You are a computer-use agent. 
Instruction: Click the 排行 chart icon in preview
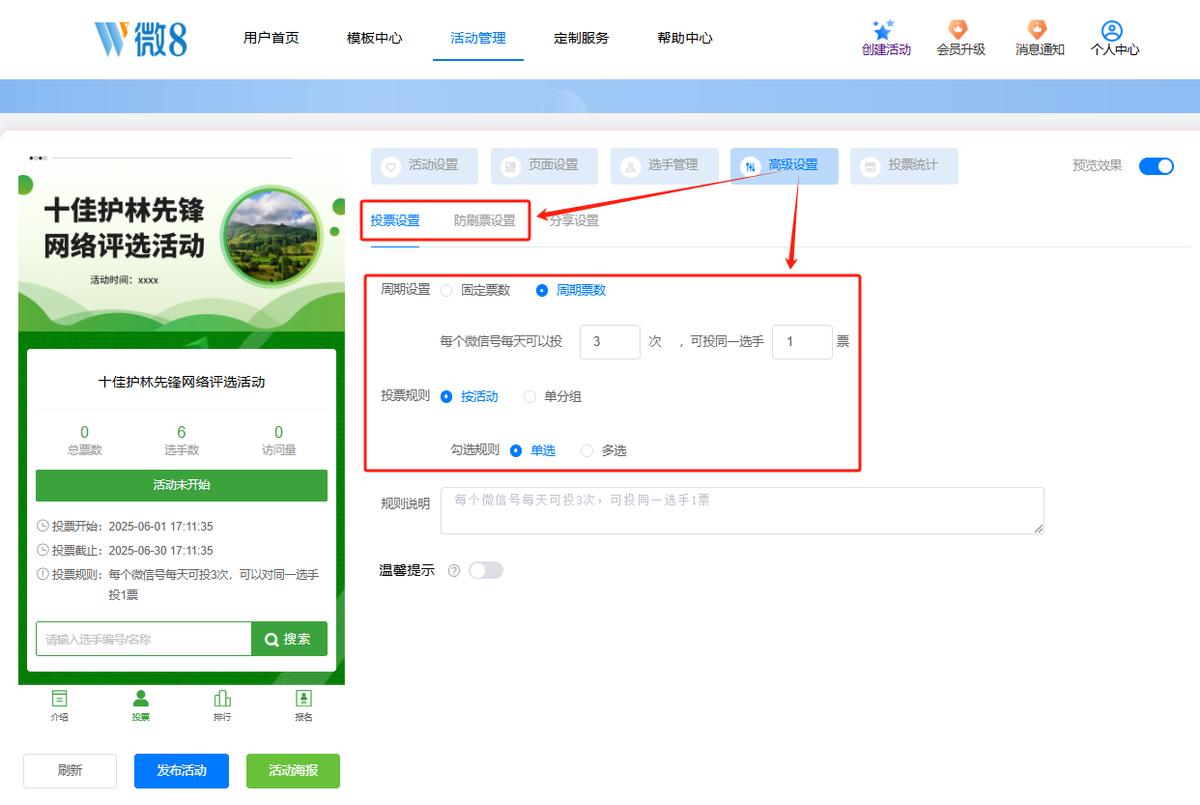222,698
